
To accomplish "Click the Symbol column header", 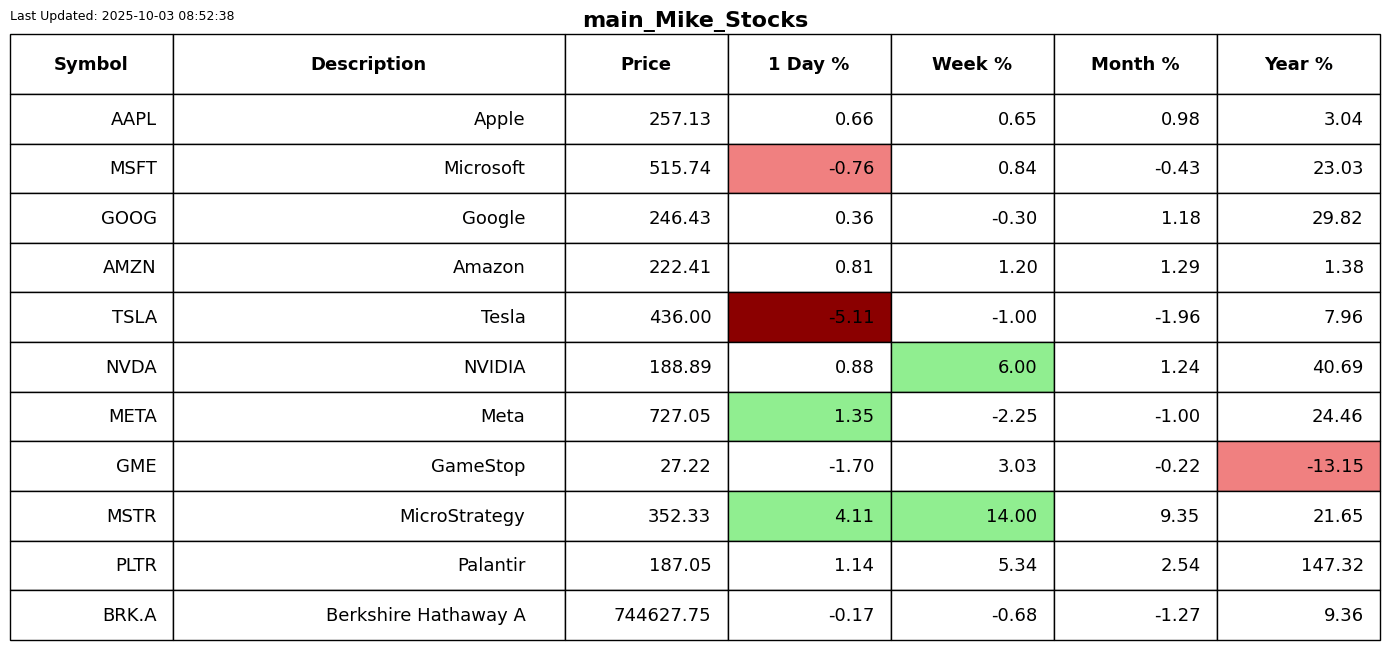I will click(x=91, y=64).
